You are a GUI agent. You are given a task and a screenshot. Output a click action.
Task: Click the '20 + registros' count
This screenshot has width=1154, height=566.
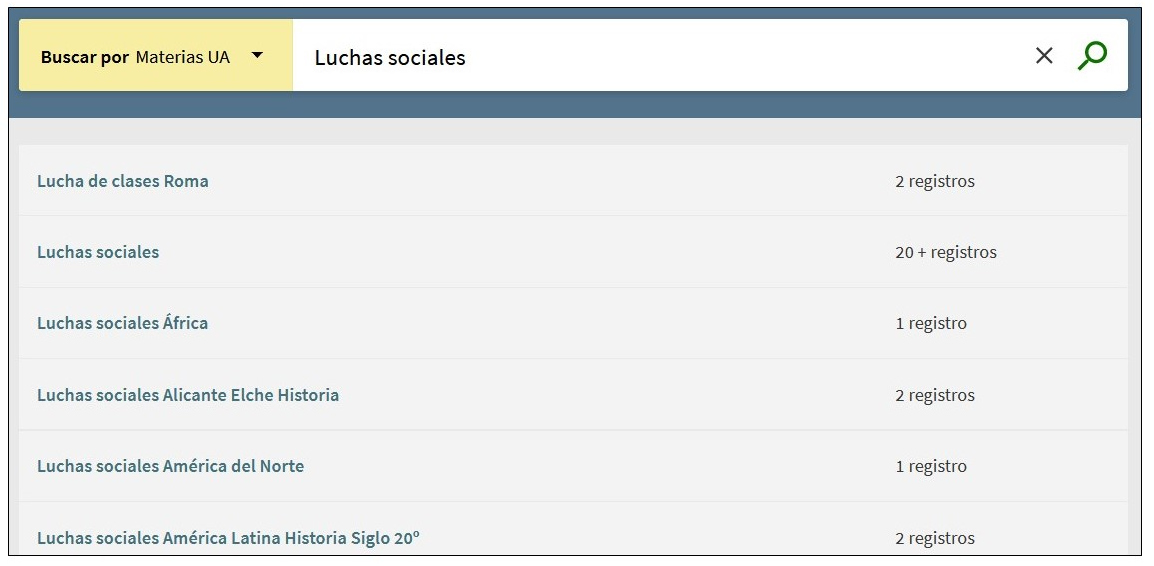pos(946,252)
